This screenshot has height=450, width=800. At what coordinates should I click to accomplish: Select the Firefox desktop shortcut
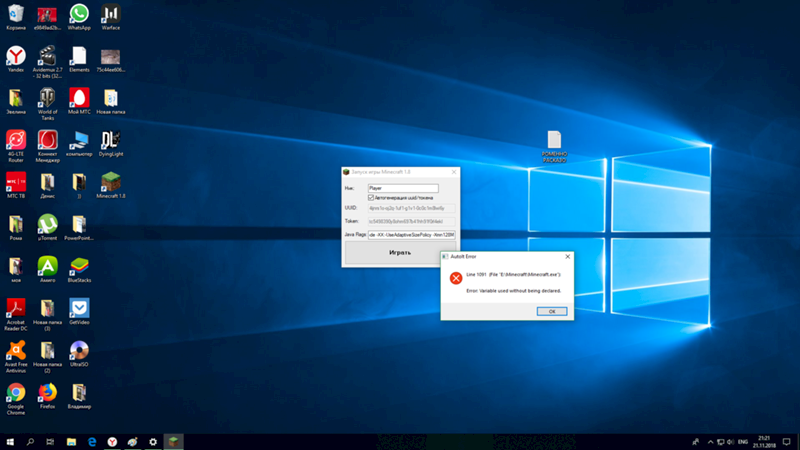click(x=47, y=396)
